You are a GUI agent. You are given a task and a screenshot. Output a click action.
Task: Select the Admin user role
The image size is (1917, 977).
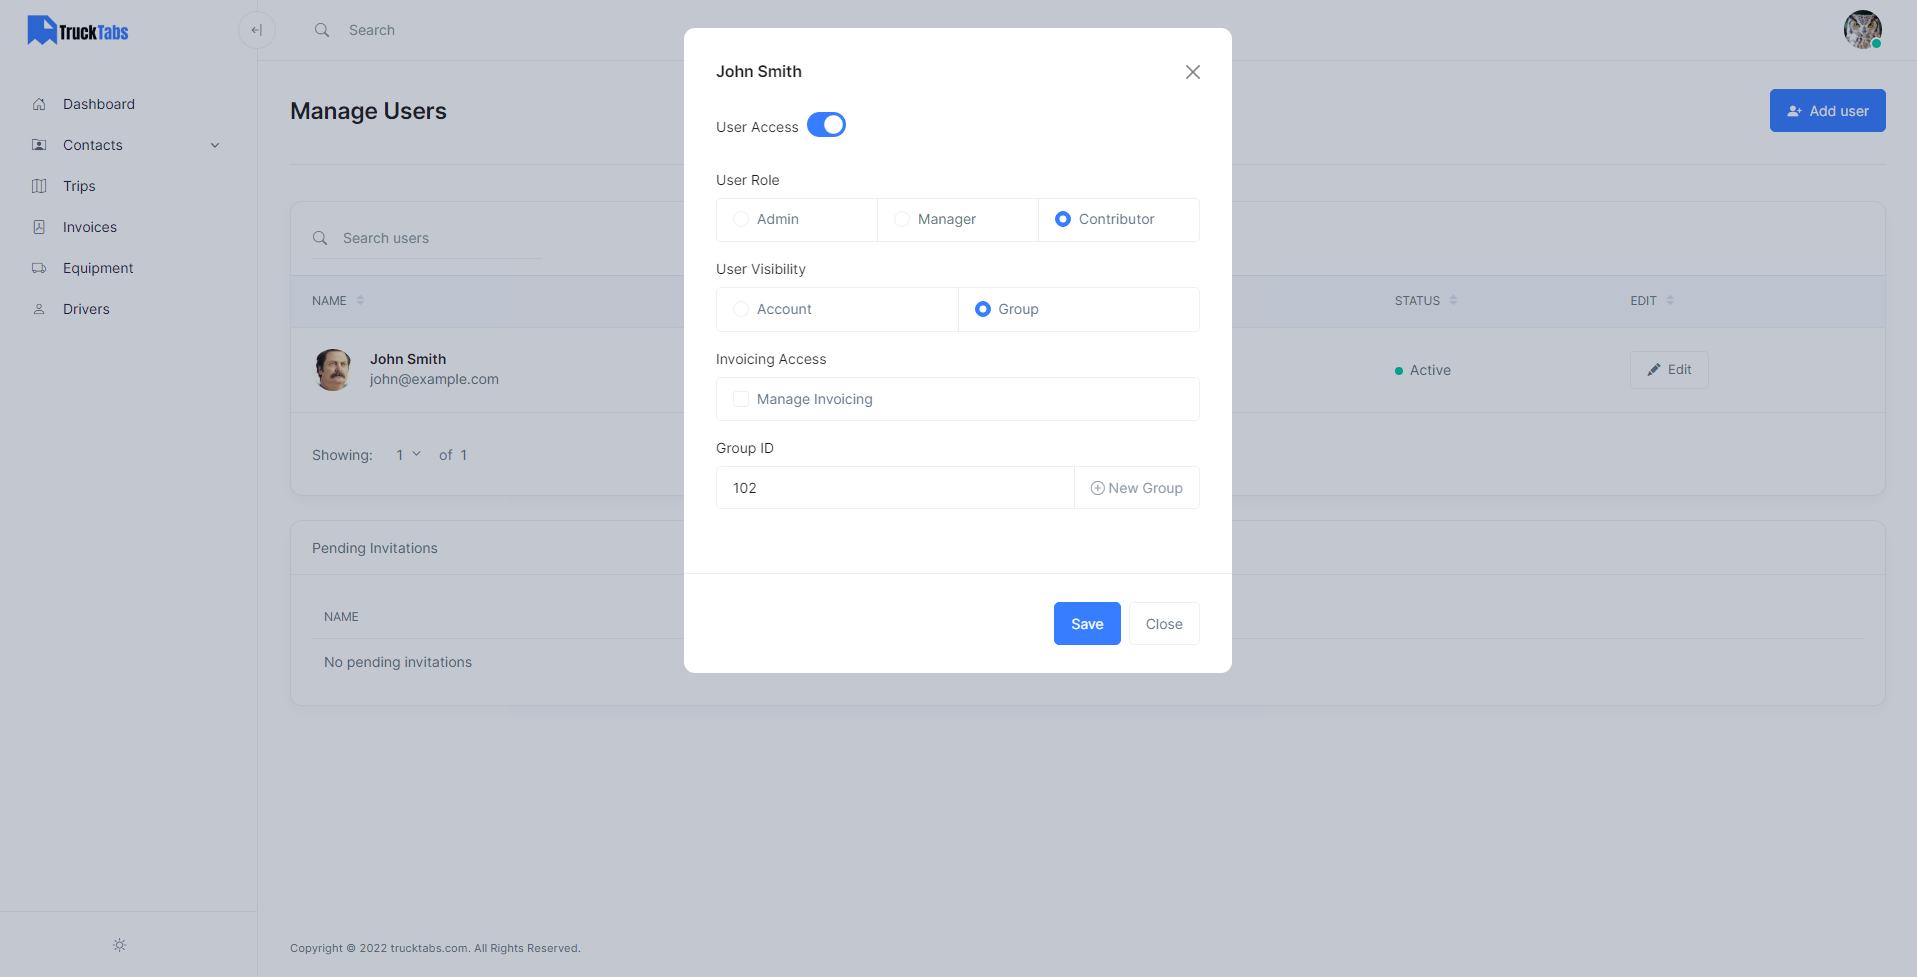[x=741, y=219]
